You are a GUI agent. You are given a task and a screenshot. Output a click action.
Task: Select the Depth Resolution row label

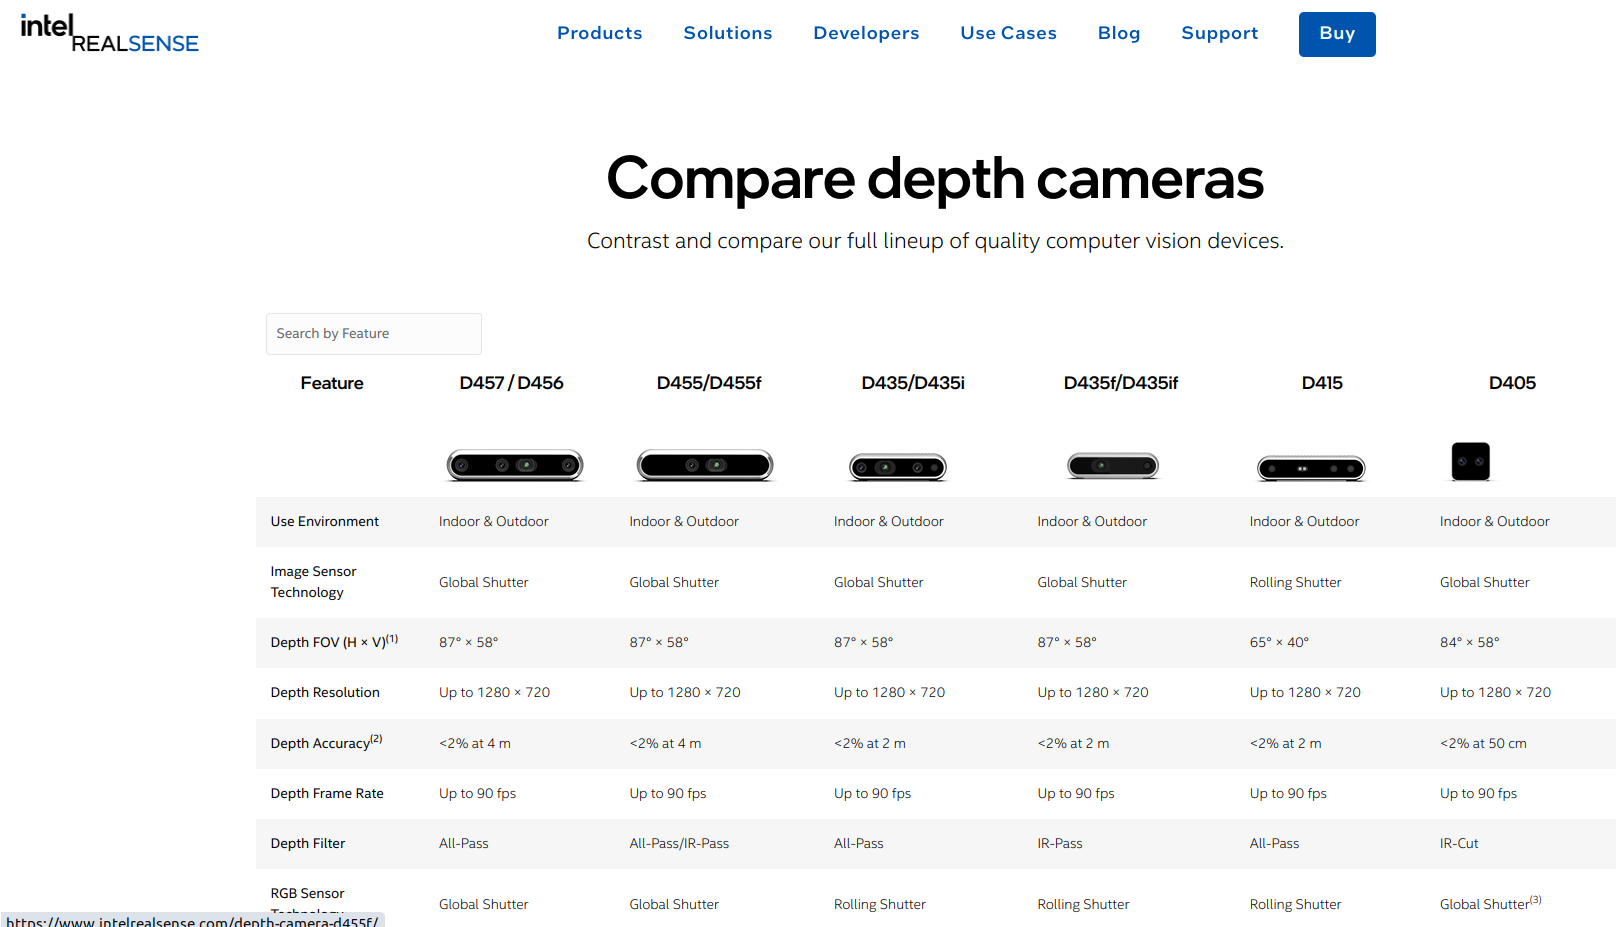325,693
